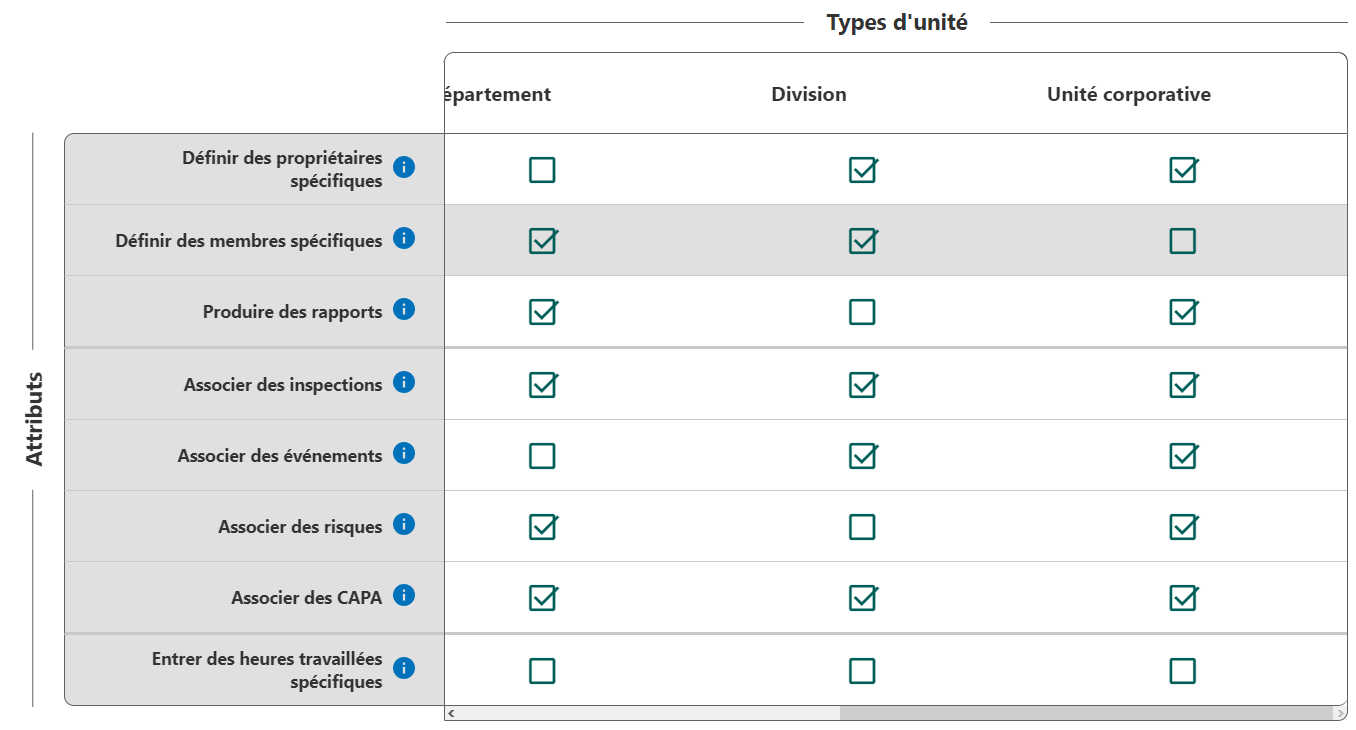
Task: Show info for Associer des risques
Action: coord(404,524)
